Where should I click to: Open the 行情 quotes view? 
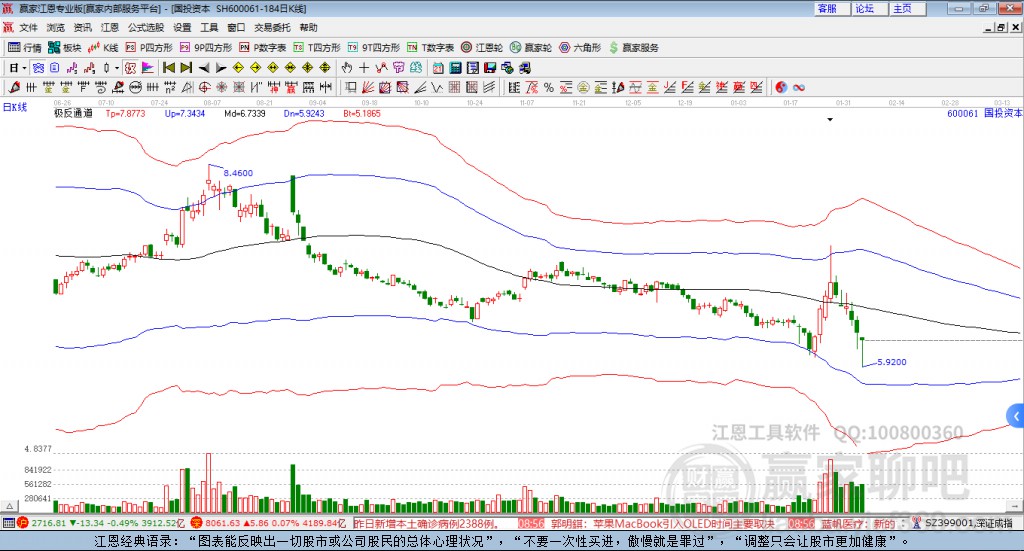pos(25,48)
